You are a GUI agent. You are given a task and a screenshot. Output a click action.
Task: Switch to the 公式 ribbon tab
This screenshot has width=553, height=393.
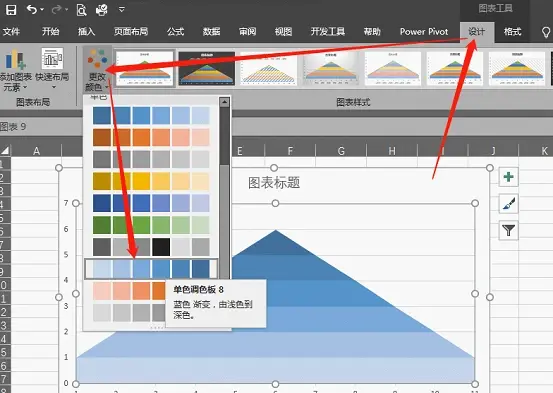pos(175,32)
